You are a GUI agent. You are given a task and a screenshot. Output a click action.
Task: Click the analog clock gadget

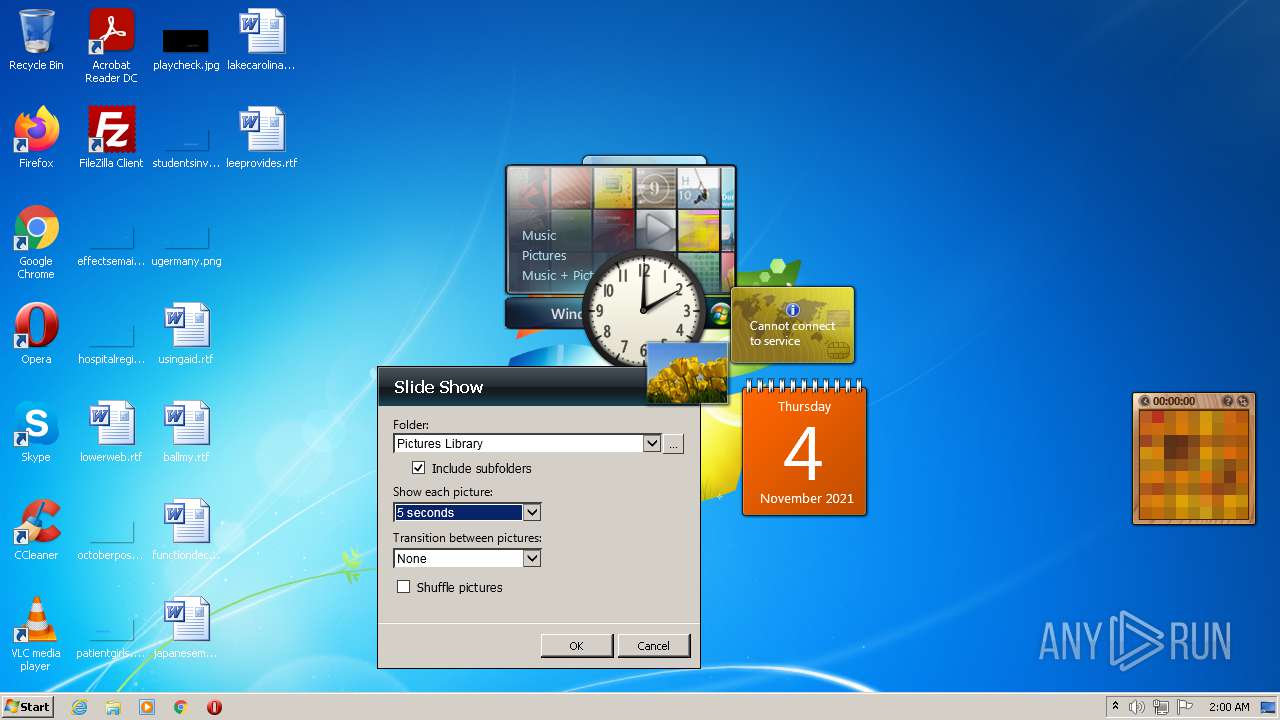pos(644,310)
